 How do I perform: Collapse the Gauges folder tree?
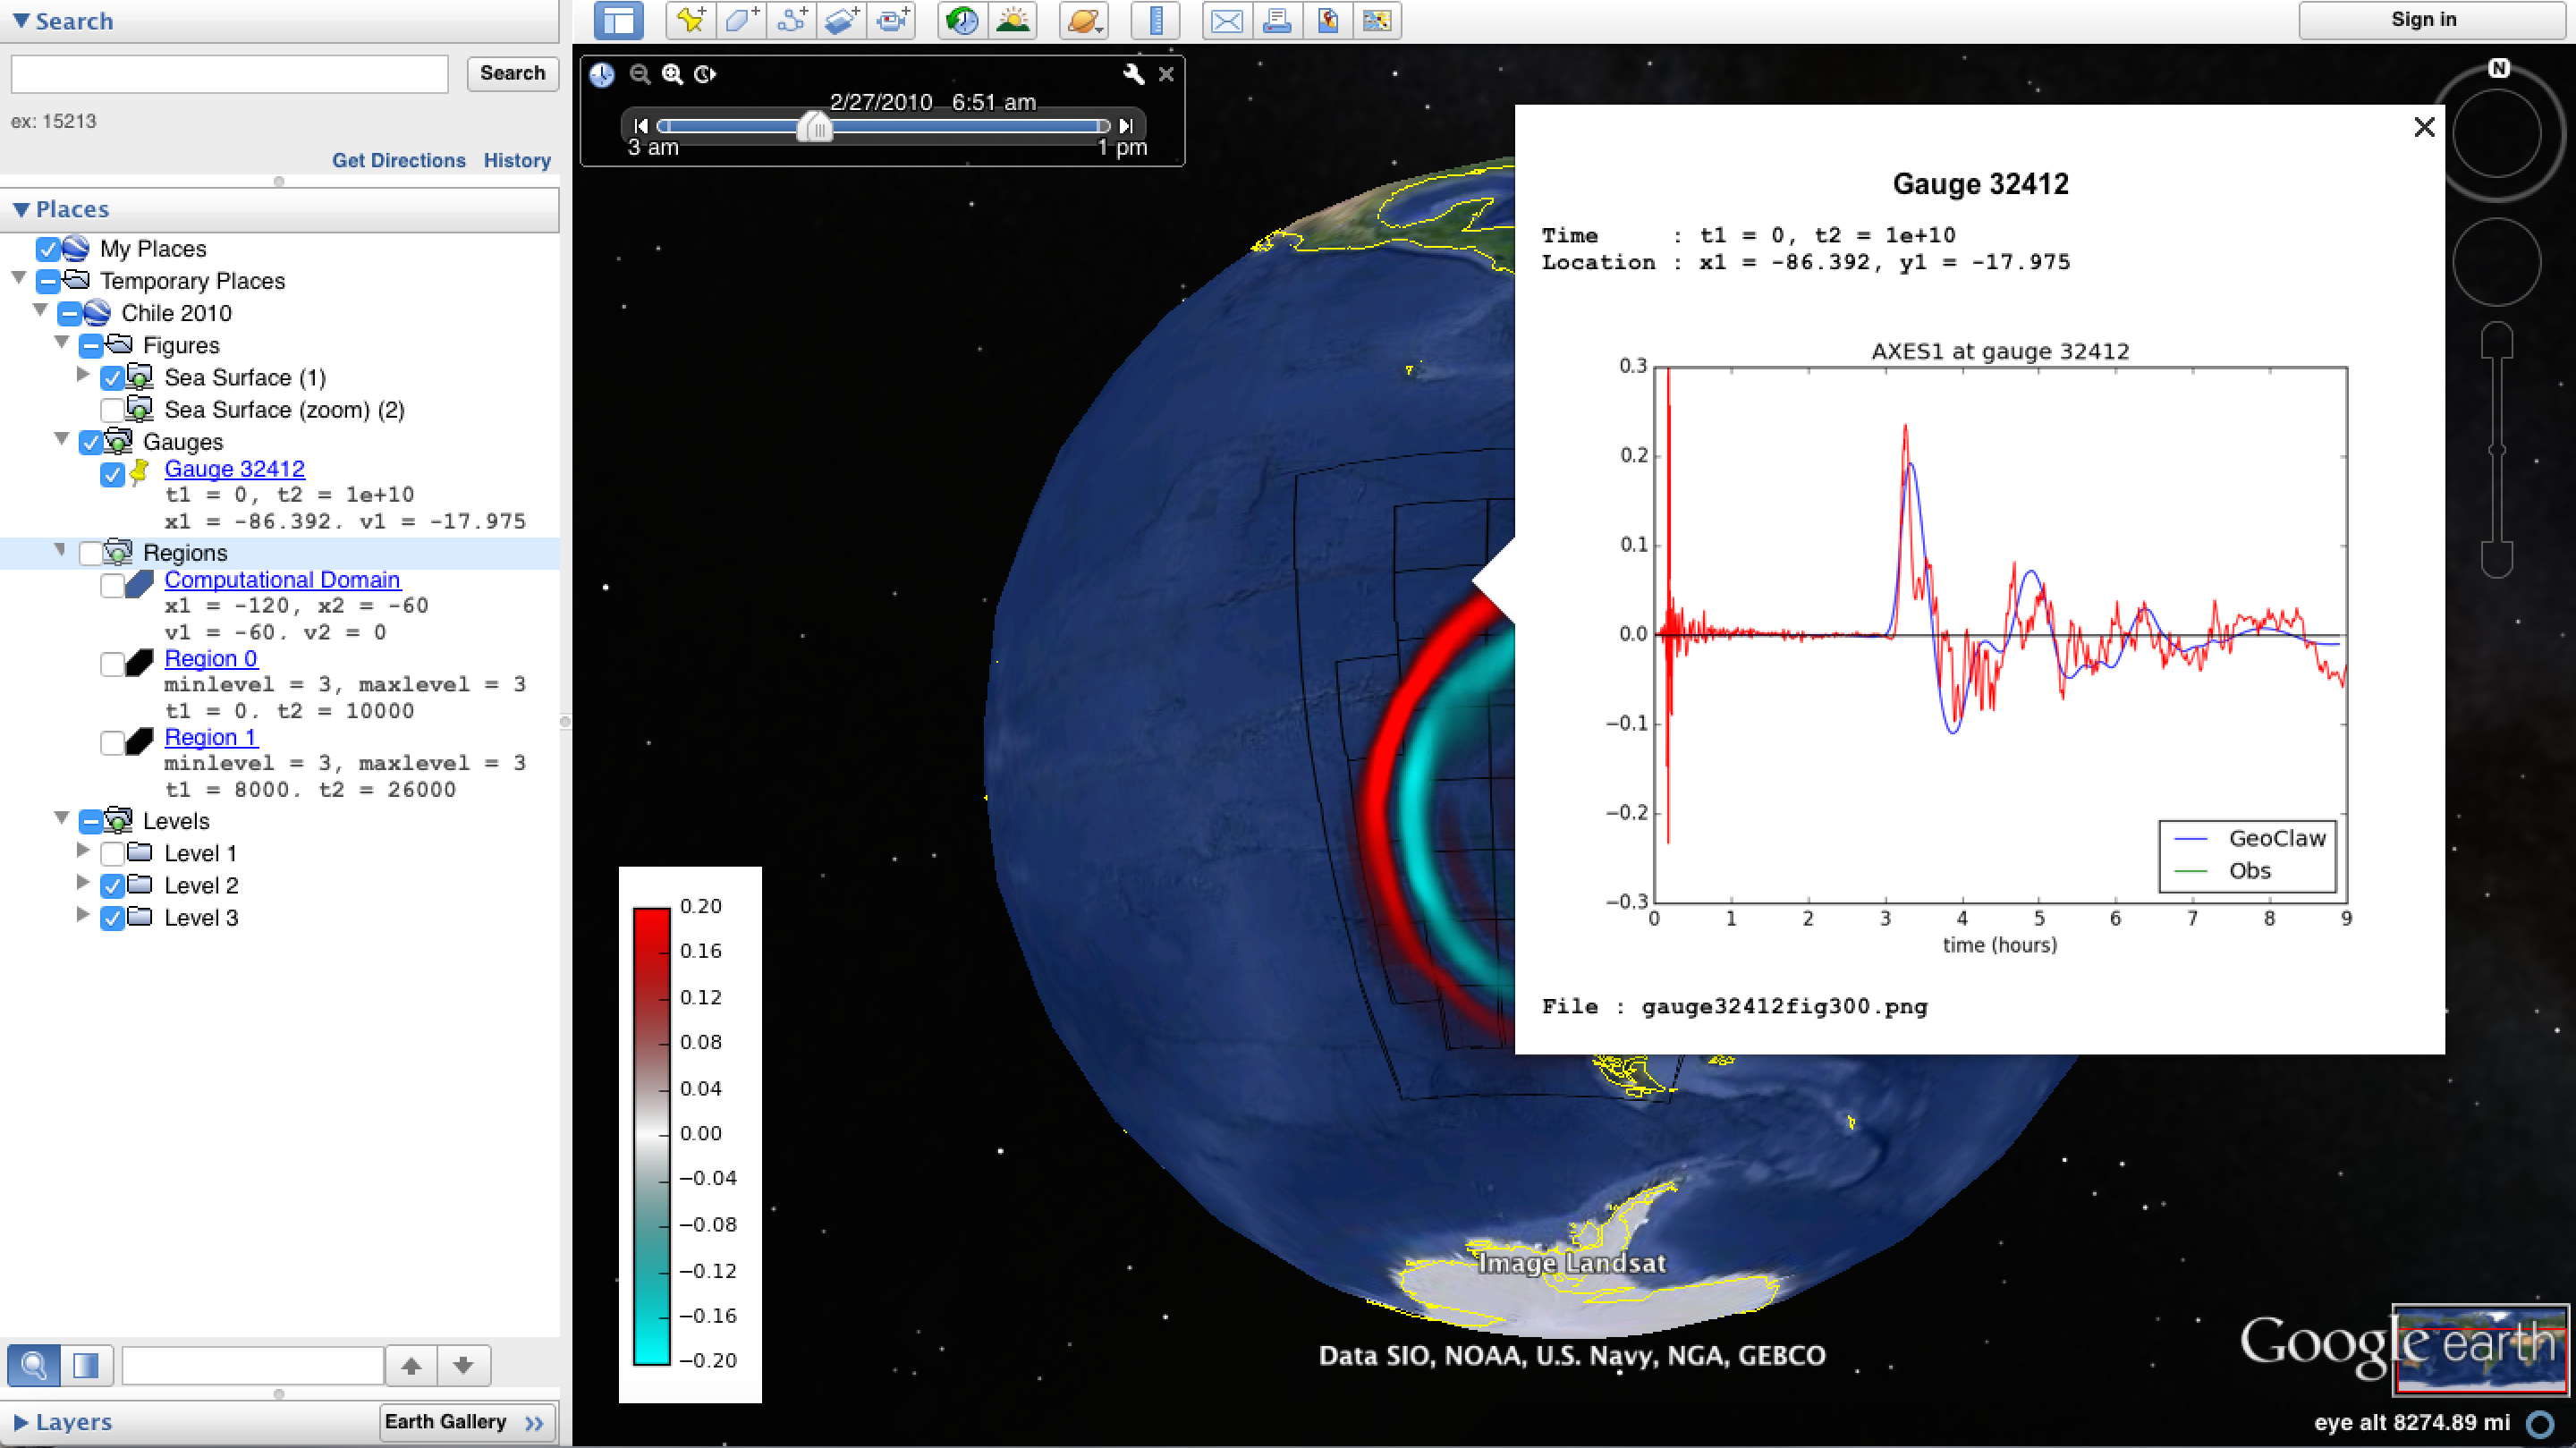(62, 440)
